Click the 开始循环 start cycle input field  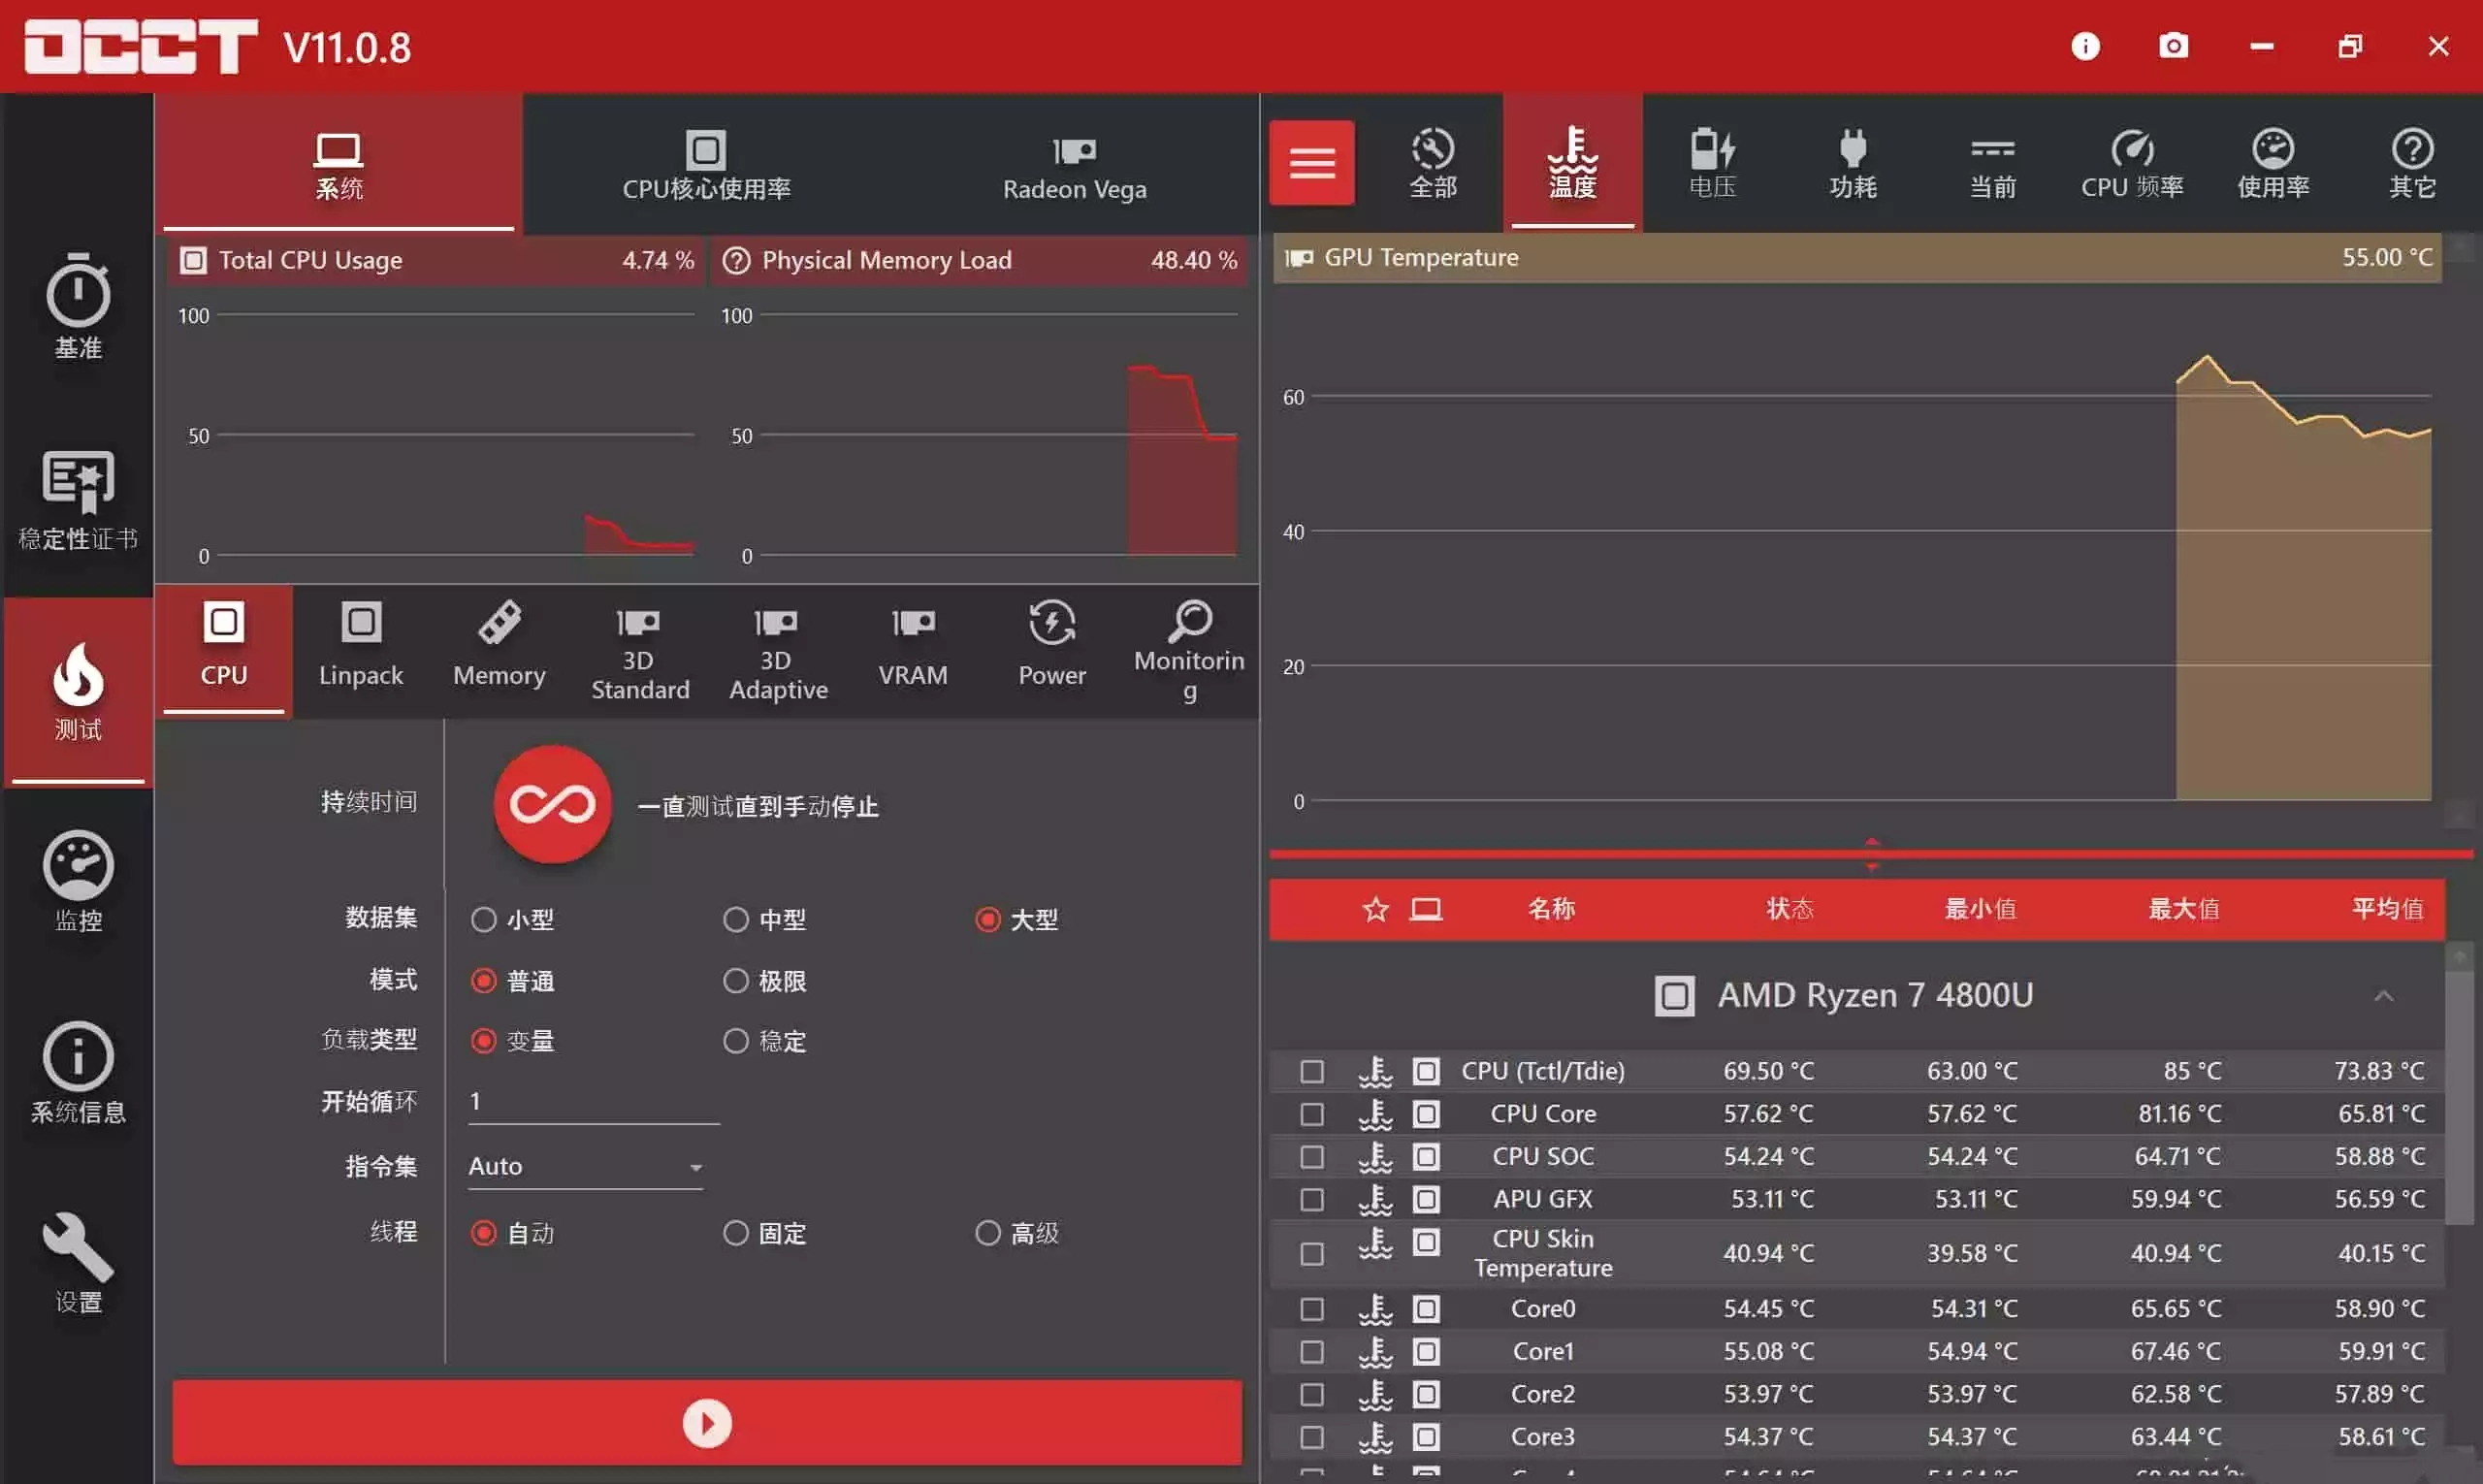point(593,1101)
